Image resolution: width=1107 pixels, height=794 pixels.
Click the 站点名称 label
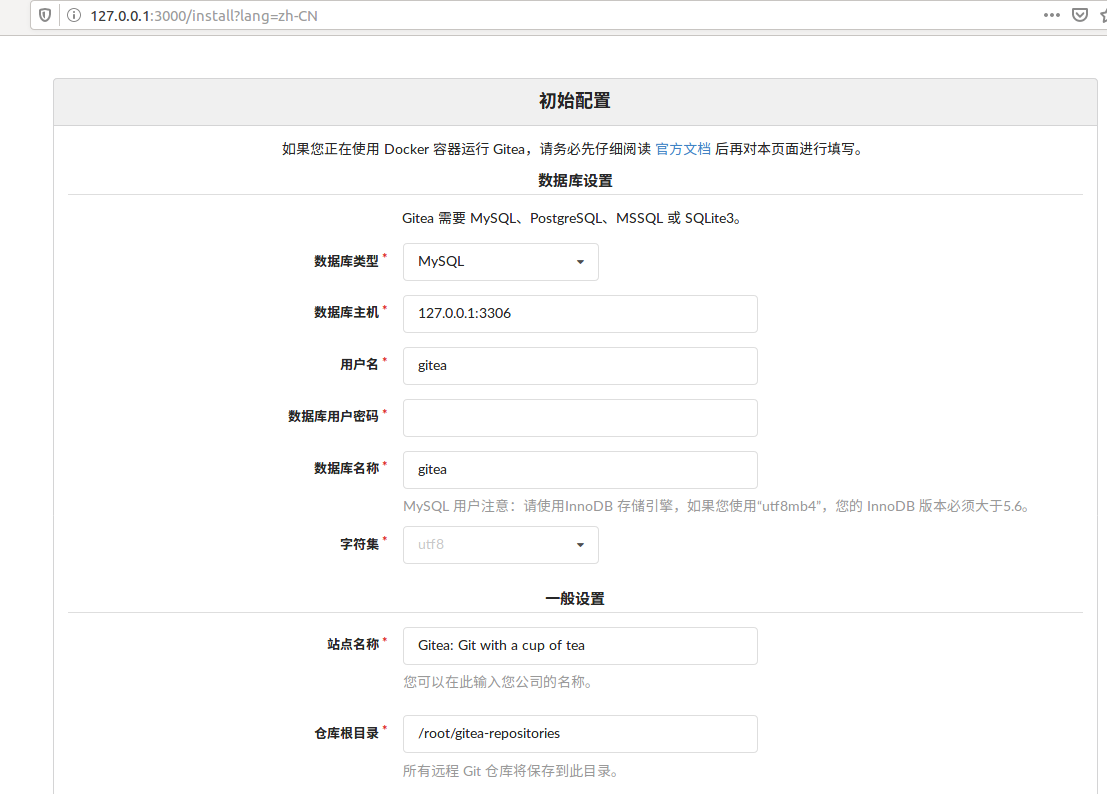pos(353,644)
